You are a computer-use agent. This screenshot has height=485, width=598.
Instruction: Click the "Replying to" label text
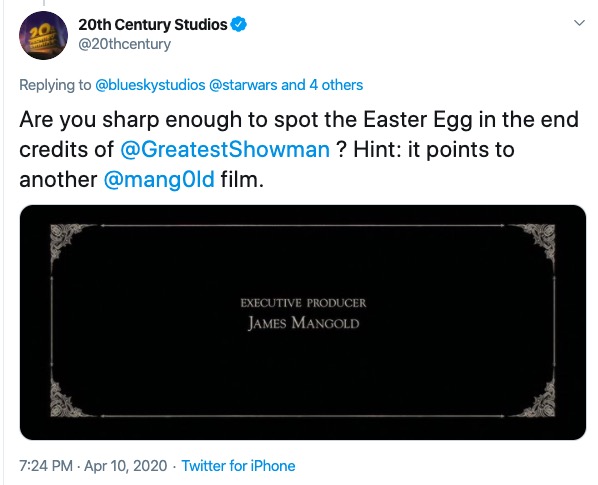pyautogui.click(x=55, y=85)
